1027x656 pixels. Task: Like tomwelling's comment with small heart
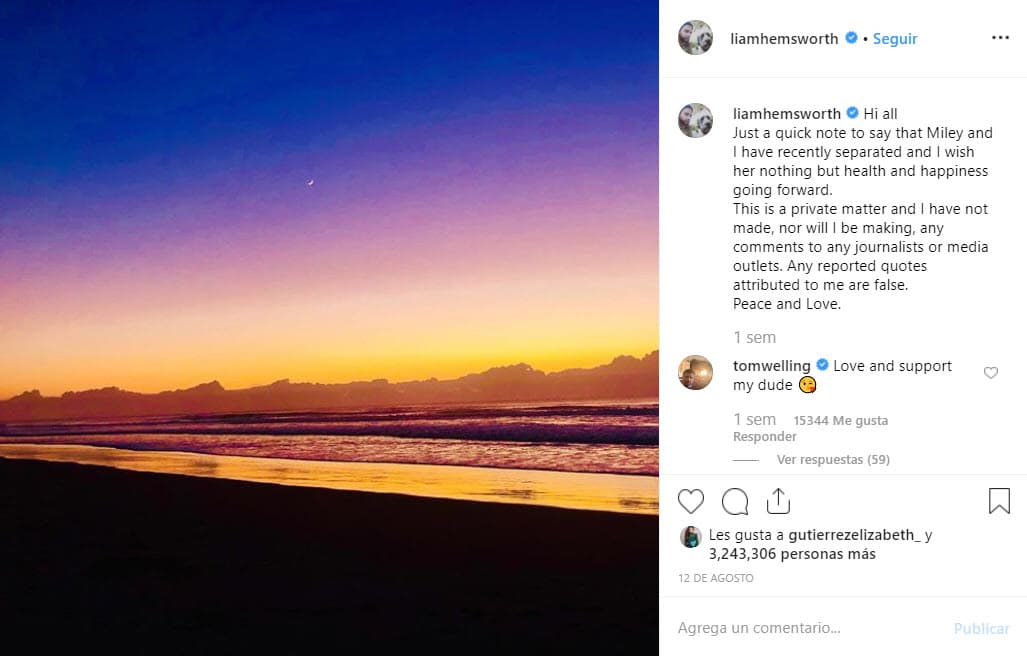pos(991,373)
